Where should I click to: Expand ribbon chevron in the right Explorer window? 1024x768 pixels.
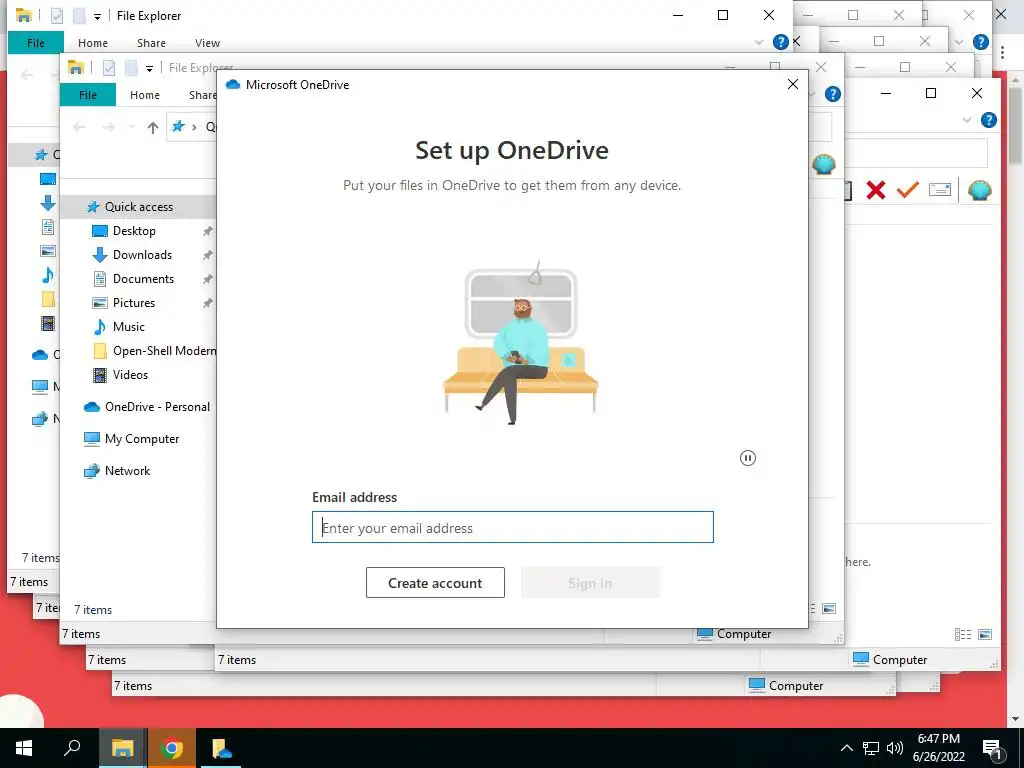[967, 120]
